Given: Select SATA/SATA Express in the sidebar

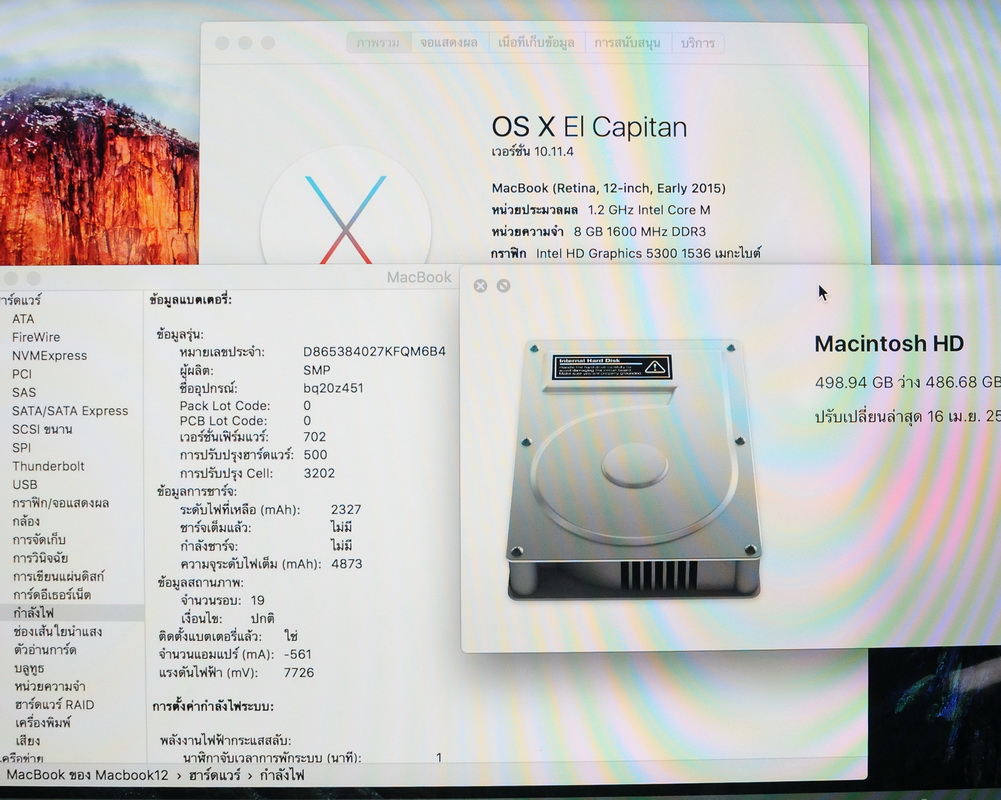Looking at the screenshot, I should pyautogui.click(x=70, y=411).
